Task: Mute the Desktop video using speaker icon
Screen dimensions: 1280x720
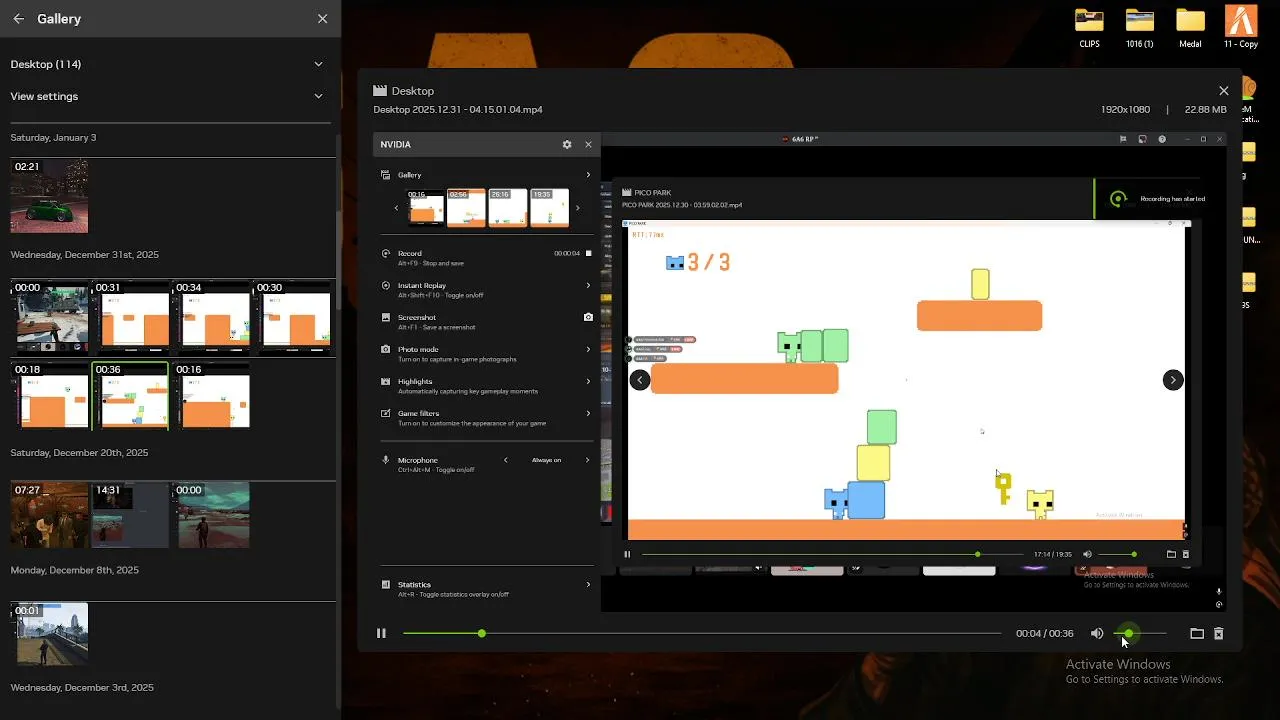Action: 1097,633
